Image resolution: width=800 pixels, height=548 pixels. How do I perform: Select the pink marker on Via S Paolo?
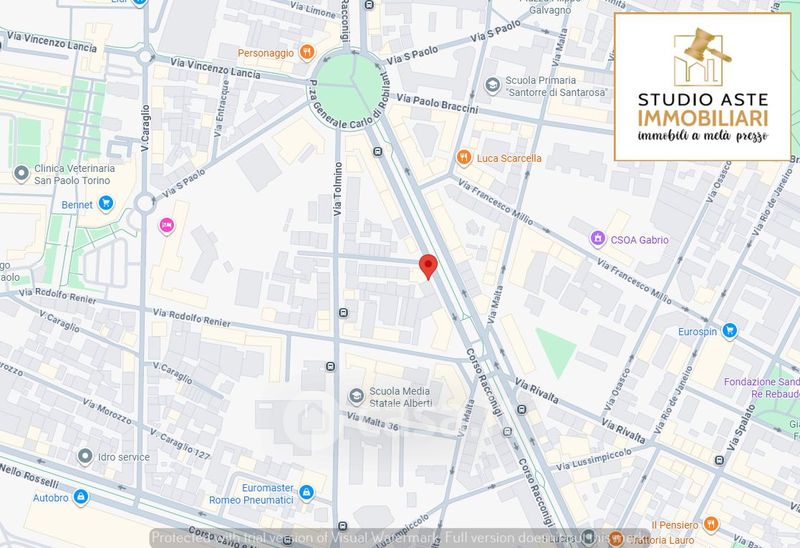pos(166,224)
